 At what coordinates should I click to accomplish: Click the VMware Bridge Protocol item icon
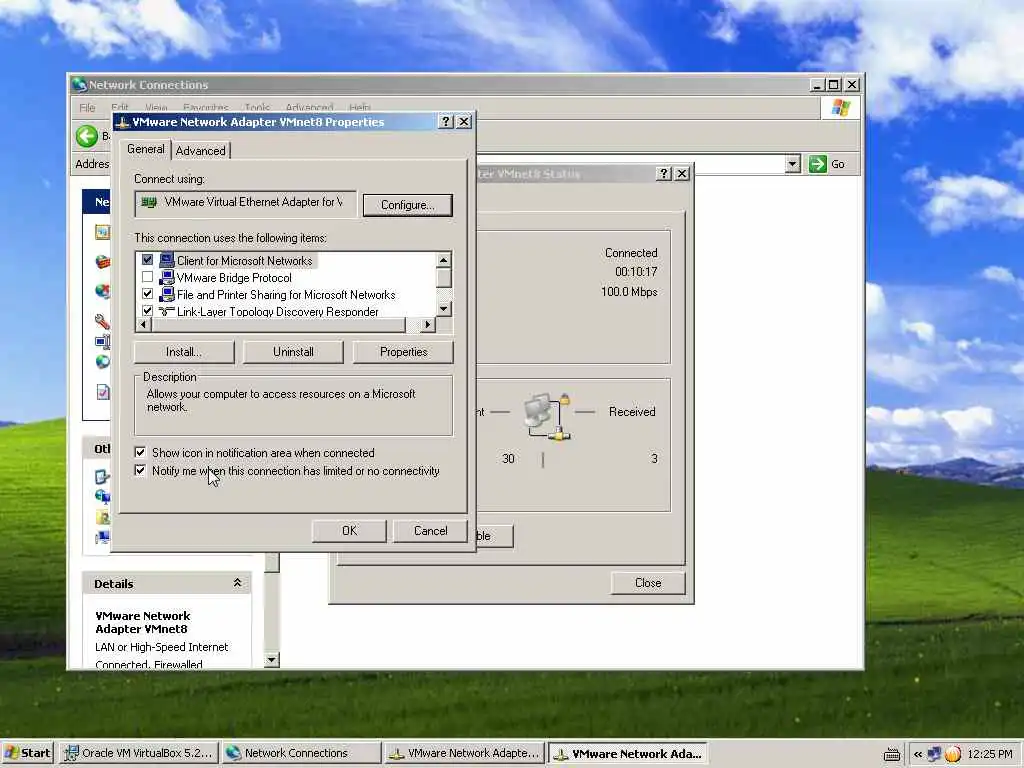[x=167, y=278]
